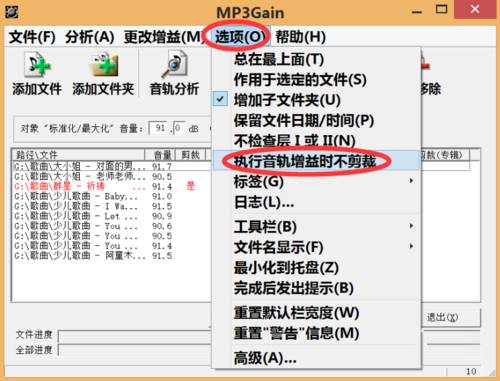The width and height of the screenshot is (500, 381).
Task: Open the 更改增益(M) menu
Action: [x=163, y=37]
